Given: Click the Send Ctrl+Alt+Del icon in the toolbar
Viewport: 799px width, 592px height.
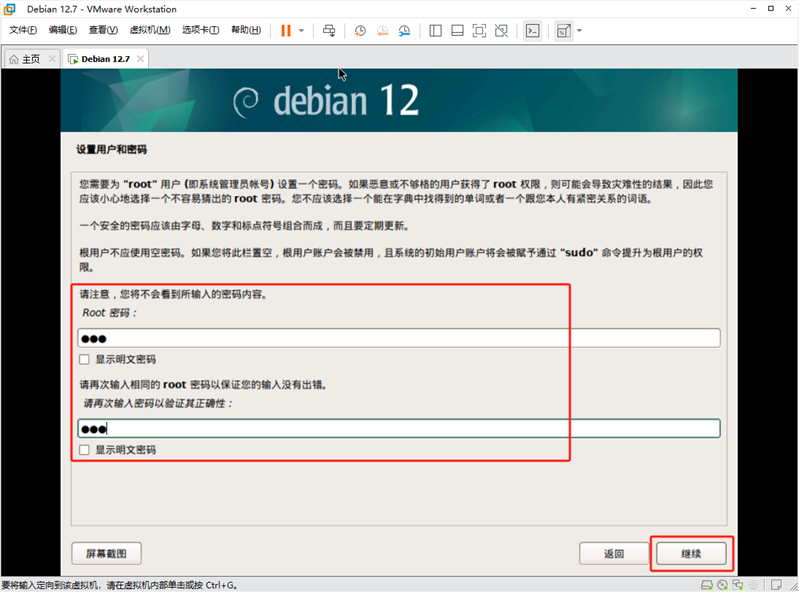Looking at the screenshot, I should coord(329,31).
